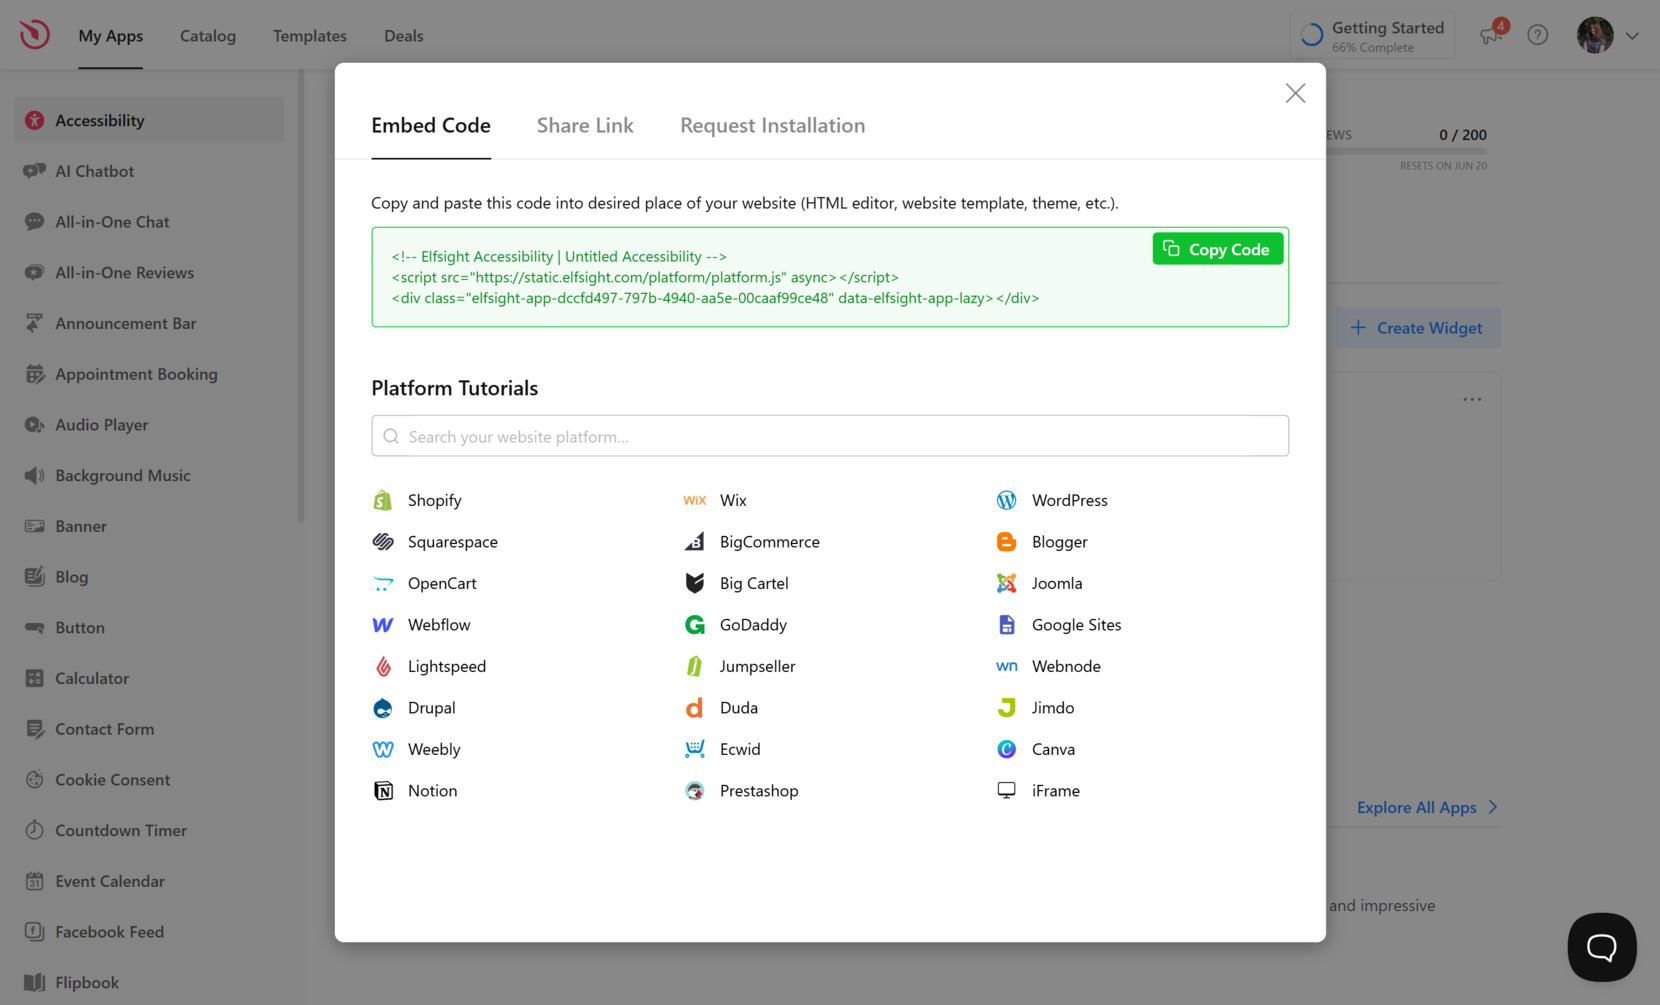Image resolution: width=1660 pixels, height=1005 pixels.
Task: Click the Webflow platform icon
Action: coord(382,624)
